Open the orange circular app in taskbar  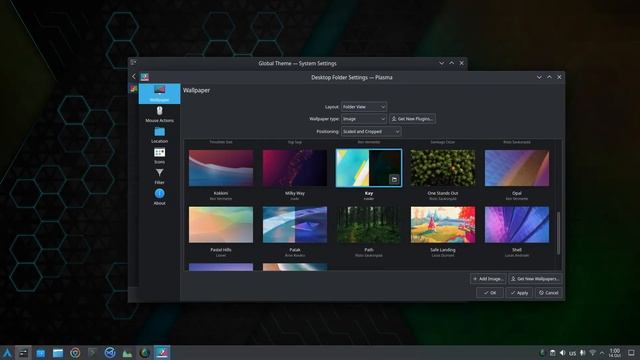click(75, 353)
